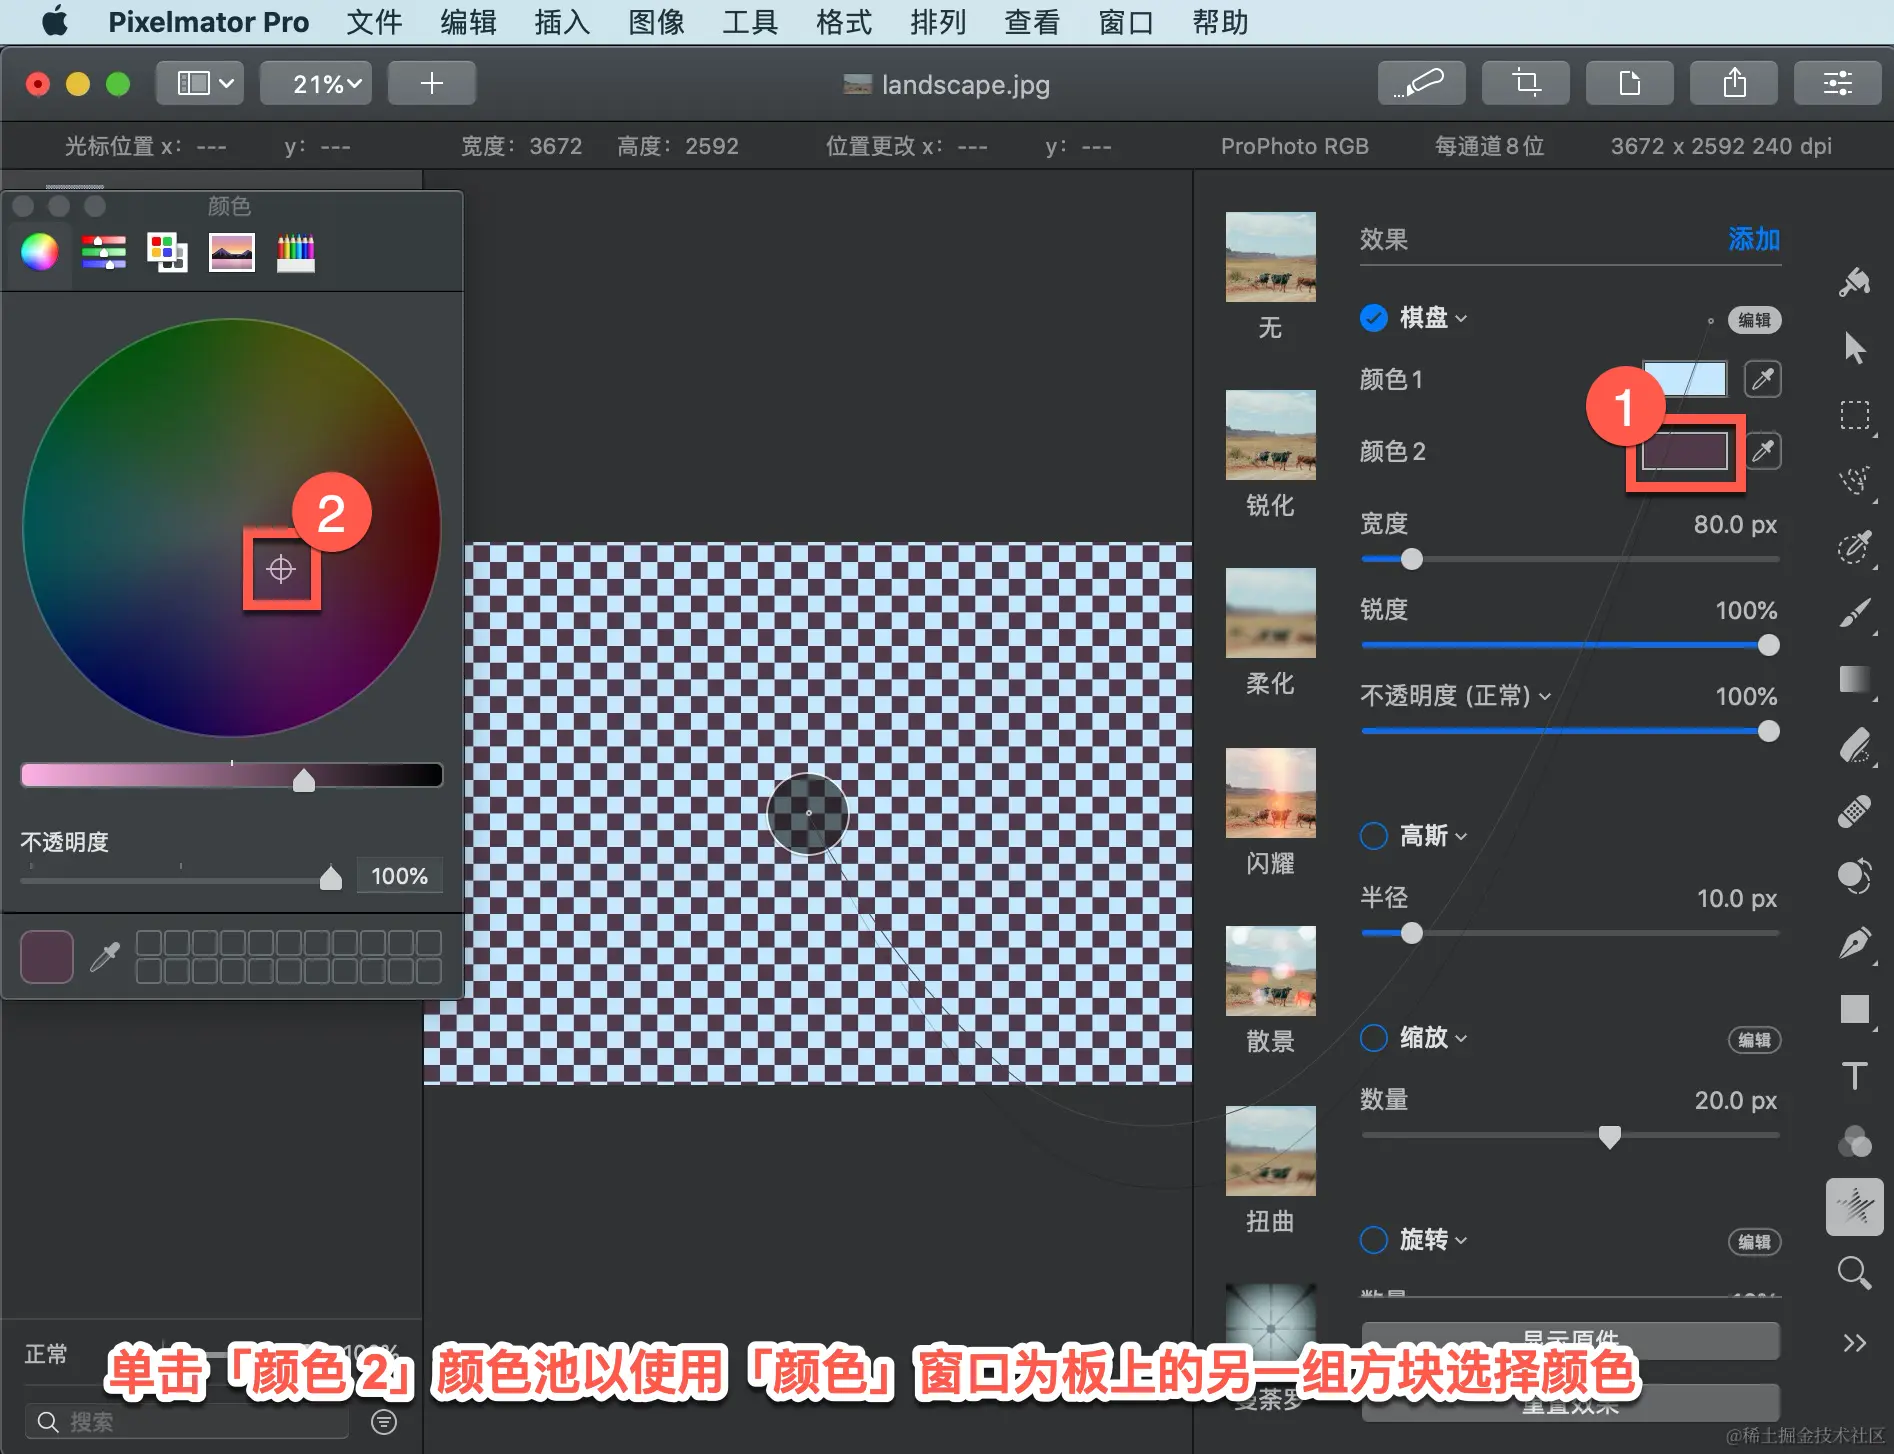Use the eyedropper in Colors window
1894x1454 pixels.
click(105, 957)
